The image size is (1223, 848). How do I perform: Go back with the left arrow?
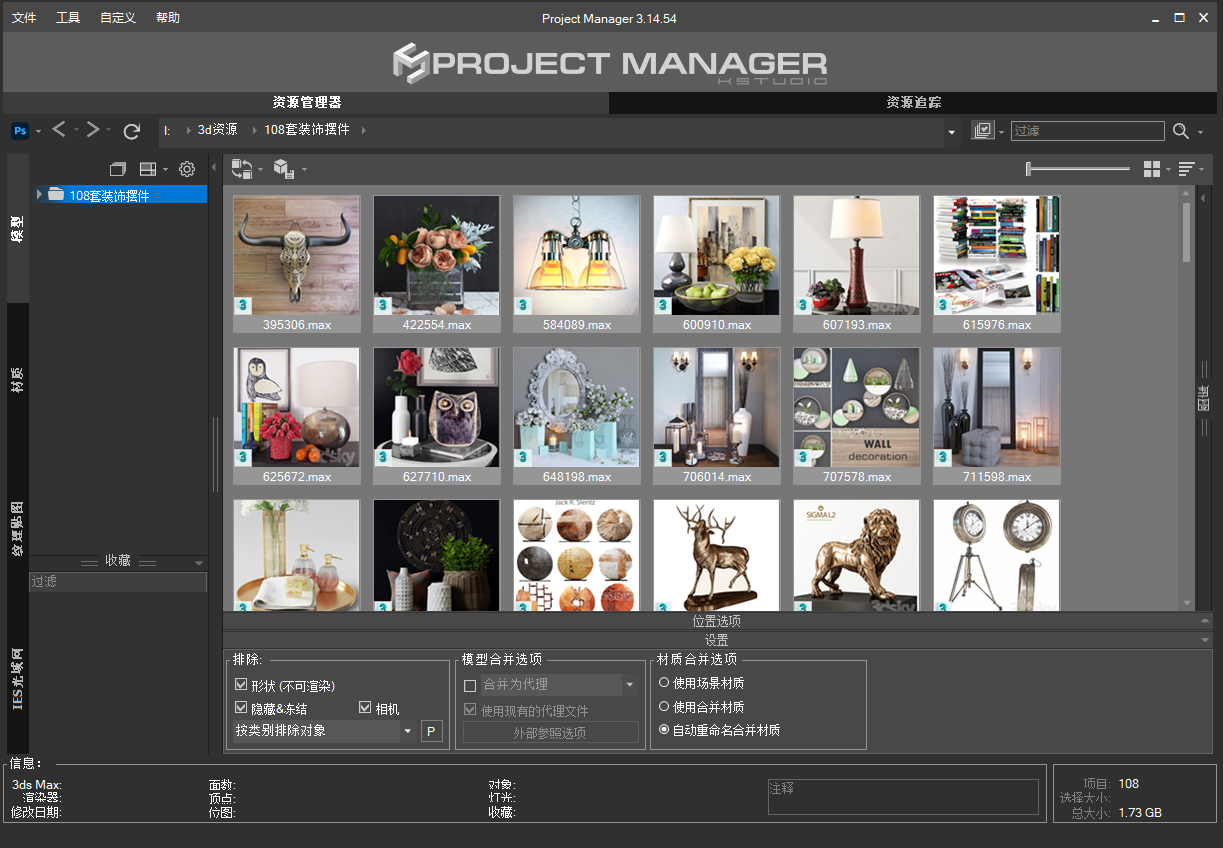(x=59, y=130)
